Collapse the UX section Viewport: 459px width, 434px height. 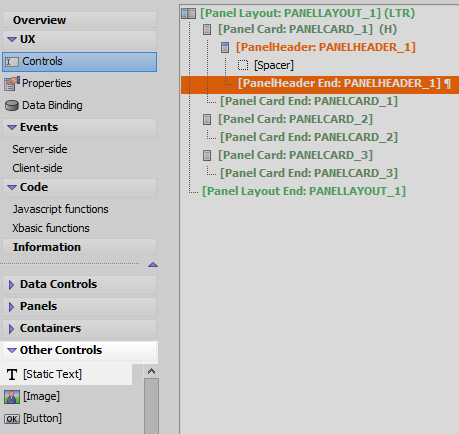tap(12, 39)
